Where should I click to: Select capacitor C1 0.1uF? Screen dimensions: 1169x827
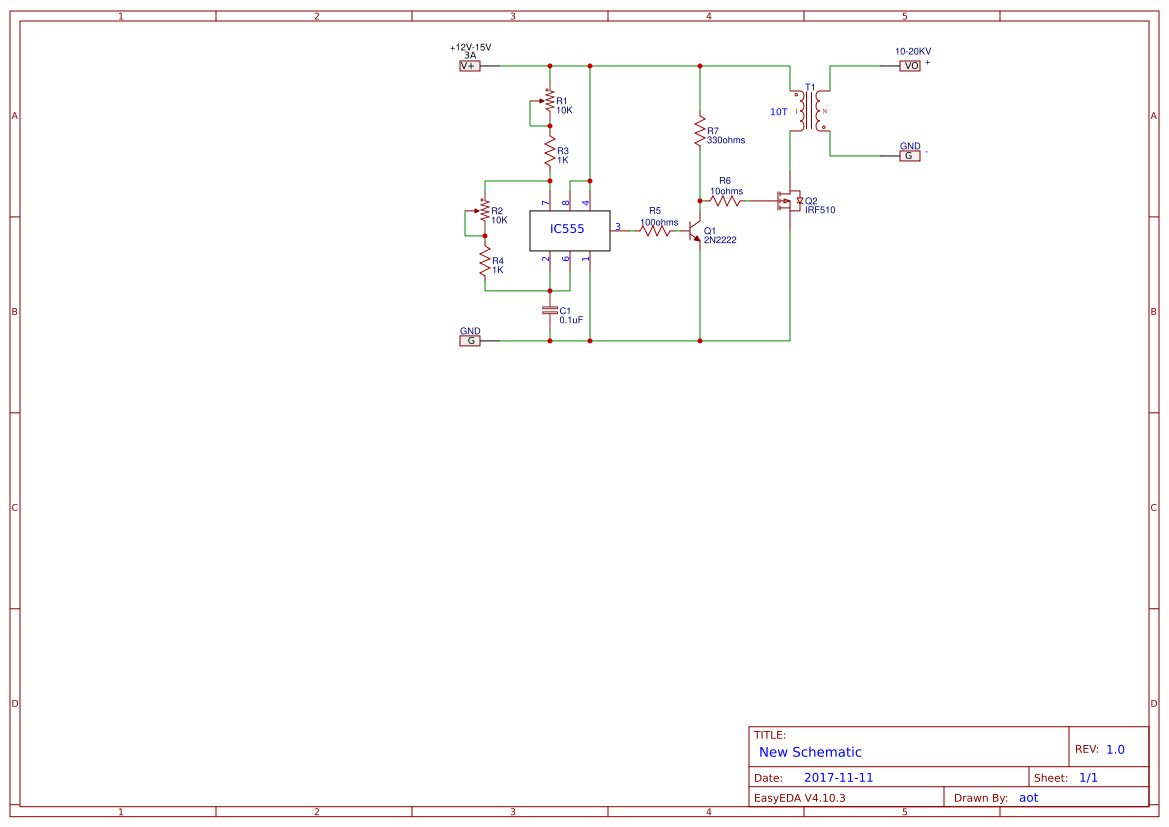549,311
